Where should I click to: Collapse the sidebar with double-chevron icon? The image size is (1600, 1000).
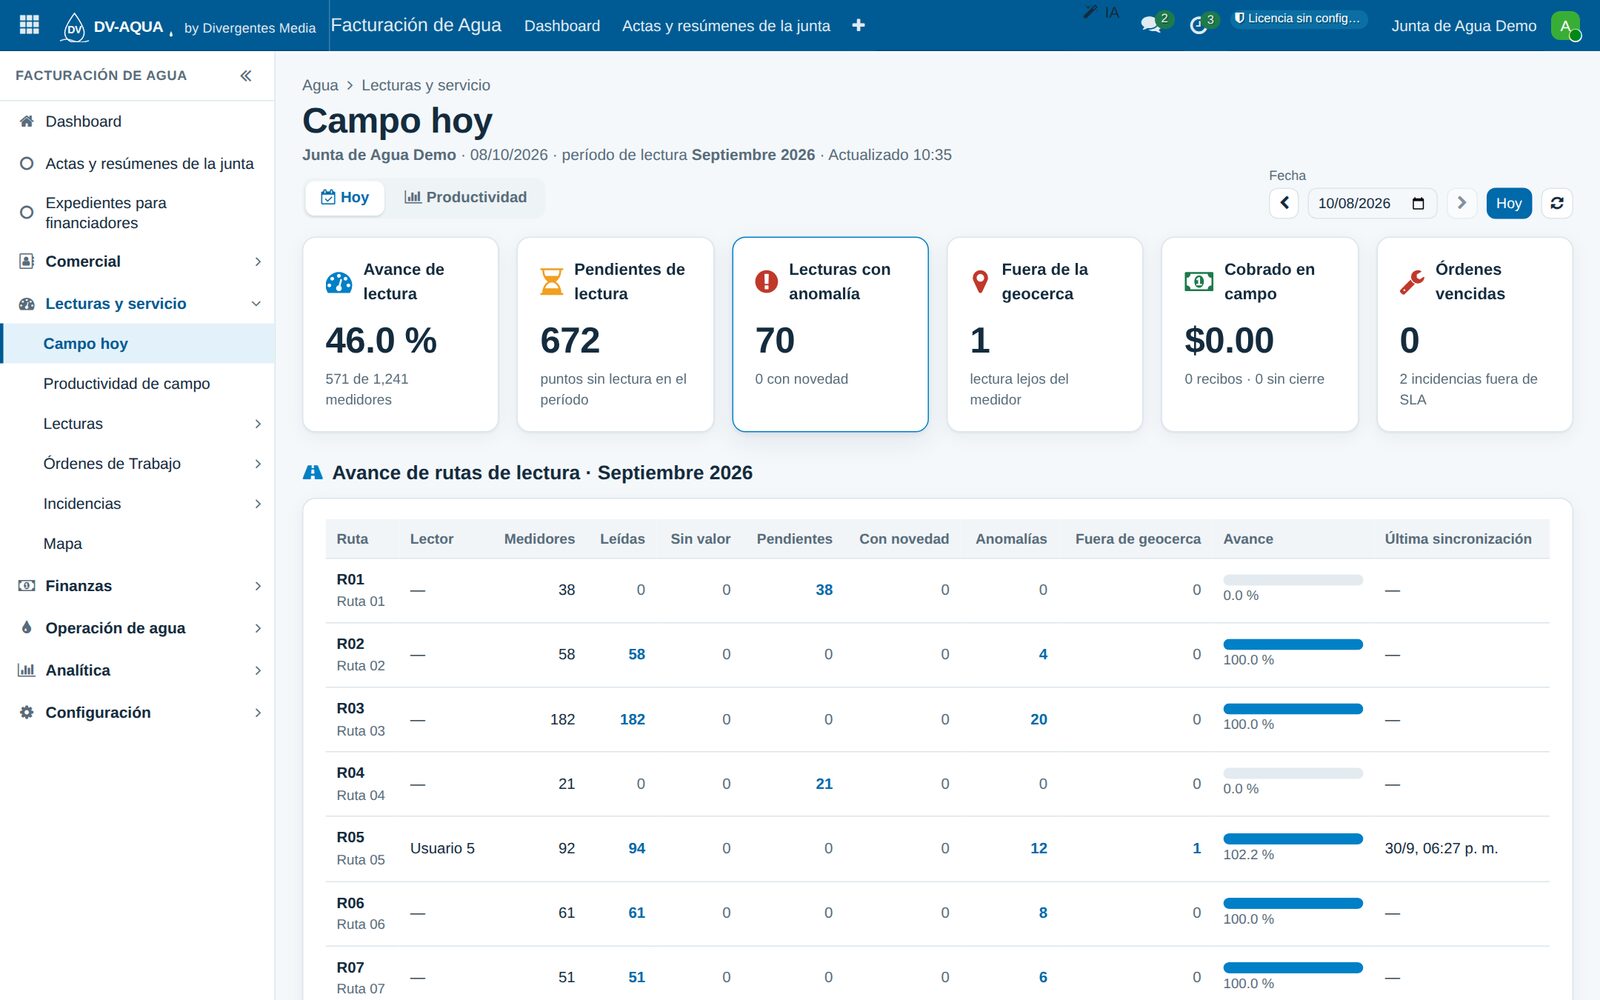coord(246,75)
